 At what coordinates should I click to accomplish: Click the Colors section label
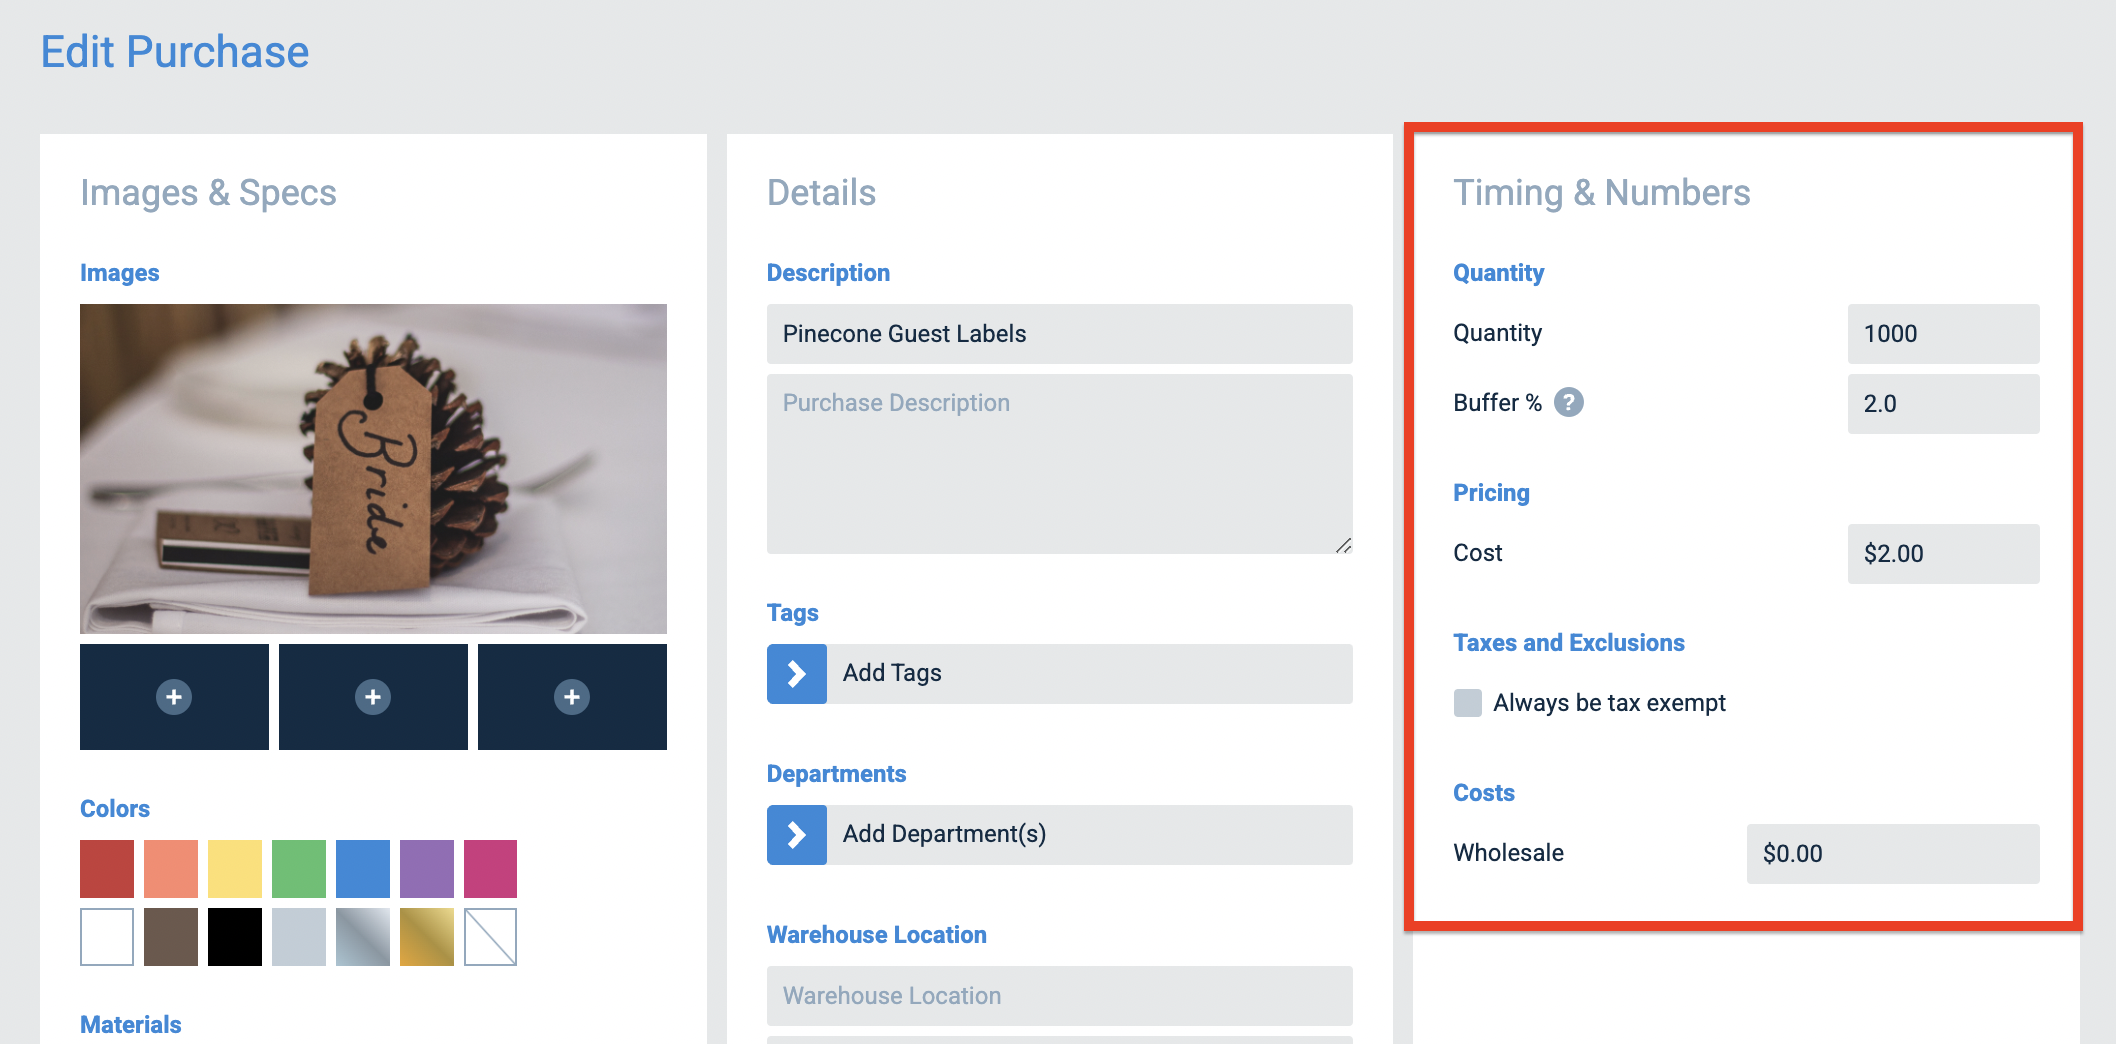click(x=115, y=809)
